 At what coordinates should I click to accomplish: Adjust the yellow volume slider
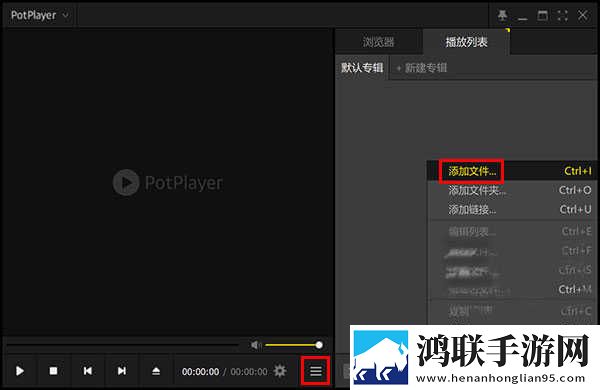(x=293, y=345)
